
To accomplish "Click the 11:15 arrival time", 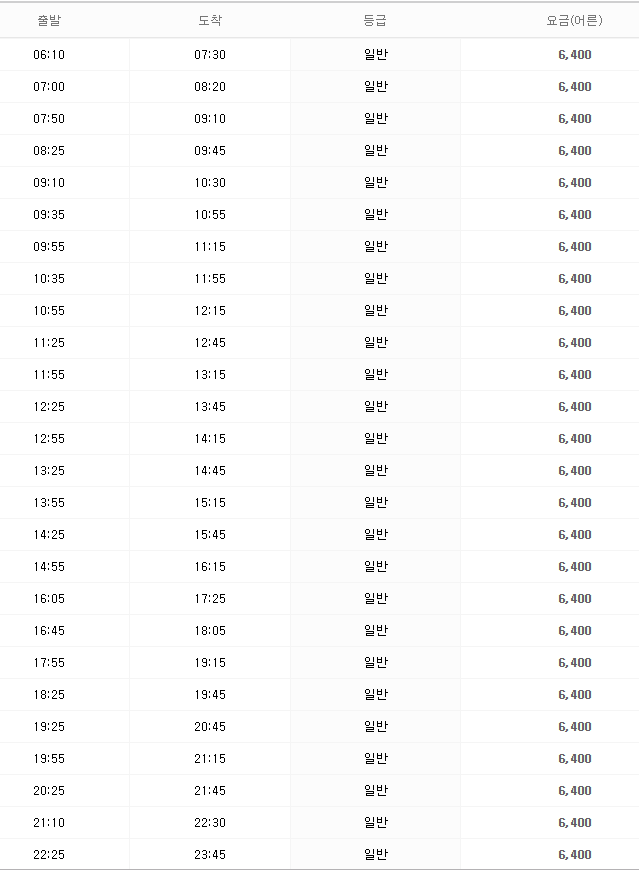I will [x=210, y=246].
